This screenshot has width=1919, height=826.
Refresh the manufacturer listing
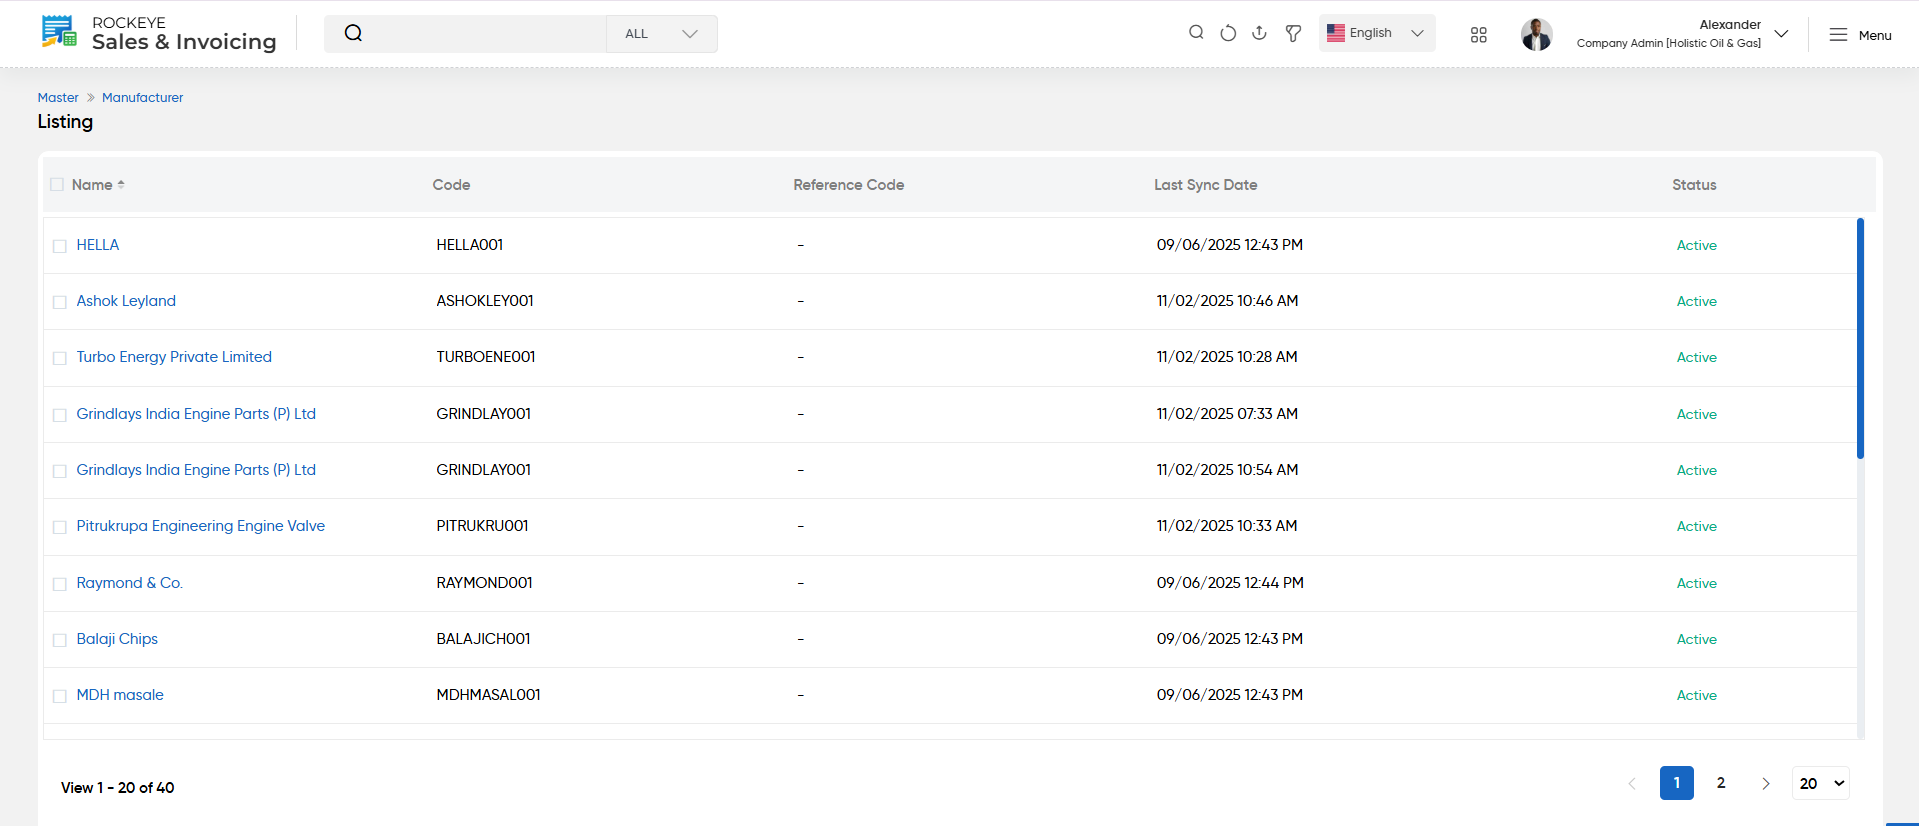click(1228, 33)
